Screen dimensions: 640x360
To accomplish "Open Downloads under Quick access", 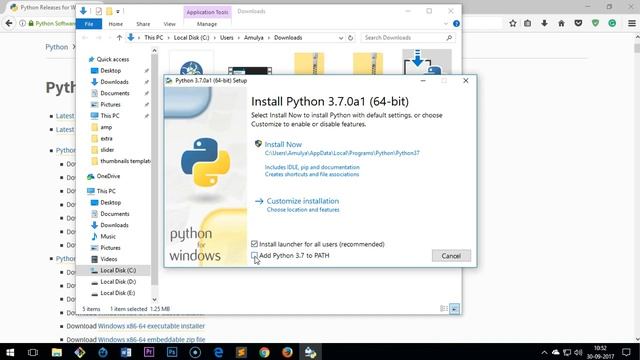I will point(114,82).
